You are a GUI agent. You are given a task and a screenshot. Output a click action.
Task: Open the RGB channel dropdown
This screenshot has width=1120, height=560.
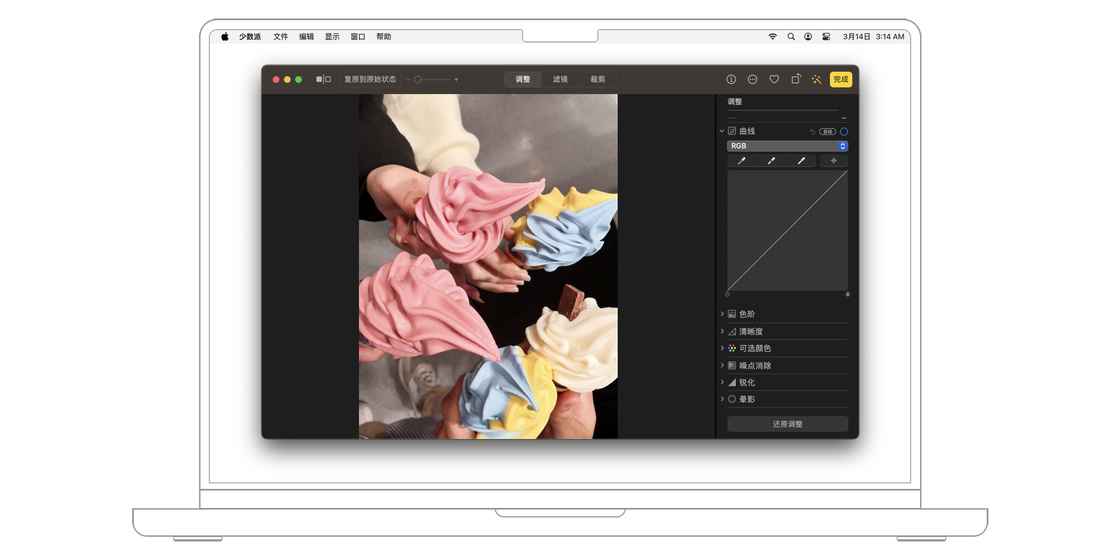pyautogui.click(x=787, y=146)
